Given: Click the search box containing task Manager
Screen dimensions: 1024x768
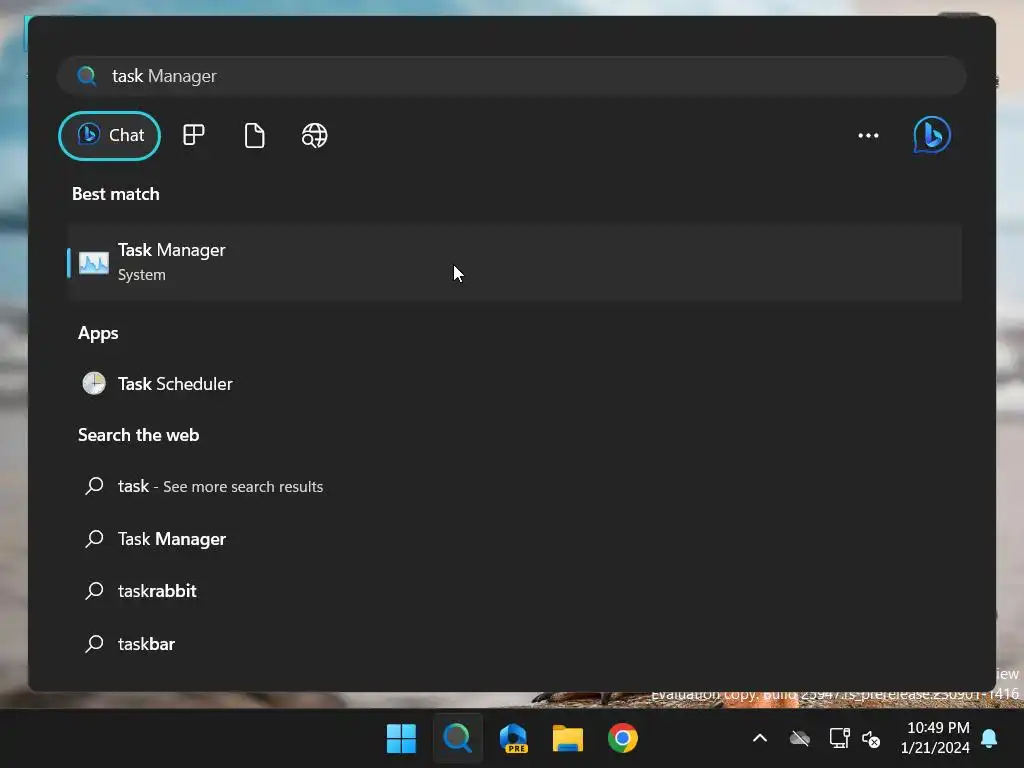Looking at the screenshot, I should (x=511, y=76).
